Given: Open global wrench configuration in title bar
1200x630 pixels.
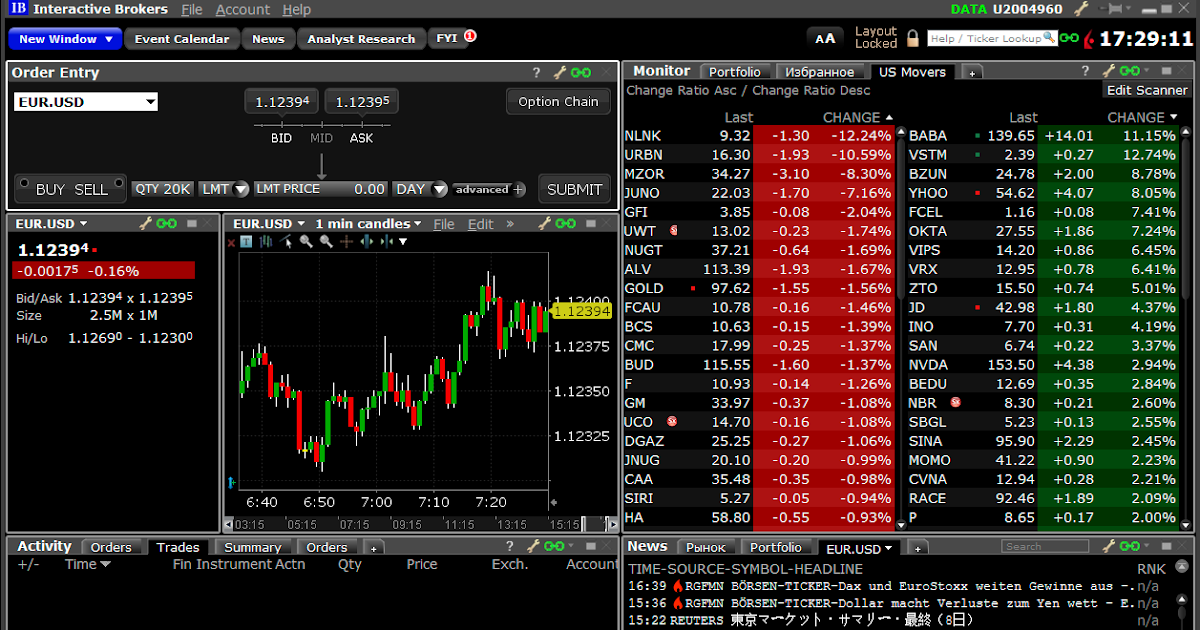Looking at the screenshot, I should [1081, 10].
